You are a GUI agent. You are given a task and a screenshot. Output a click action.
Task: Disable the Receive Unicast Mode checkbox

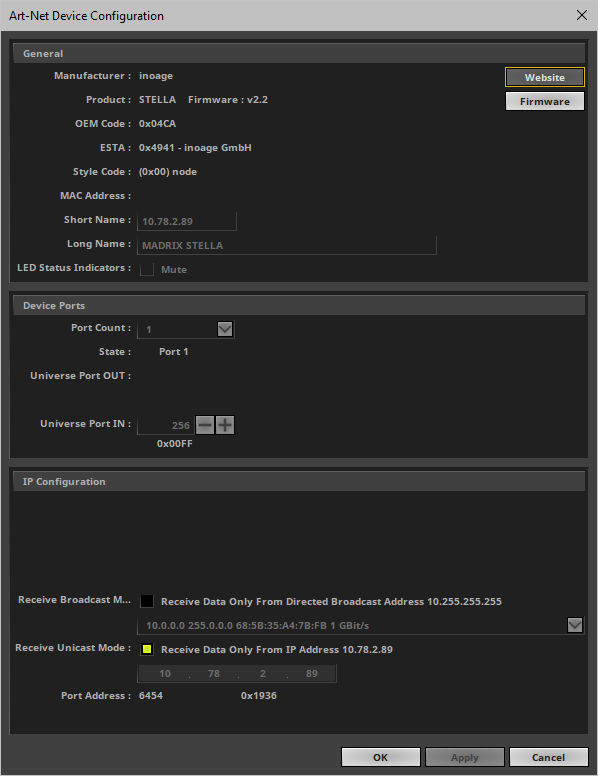point(147,649)
